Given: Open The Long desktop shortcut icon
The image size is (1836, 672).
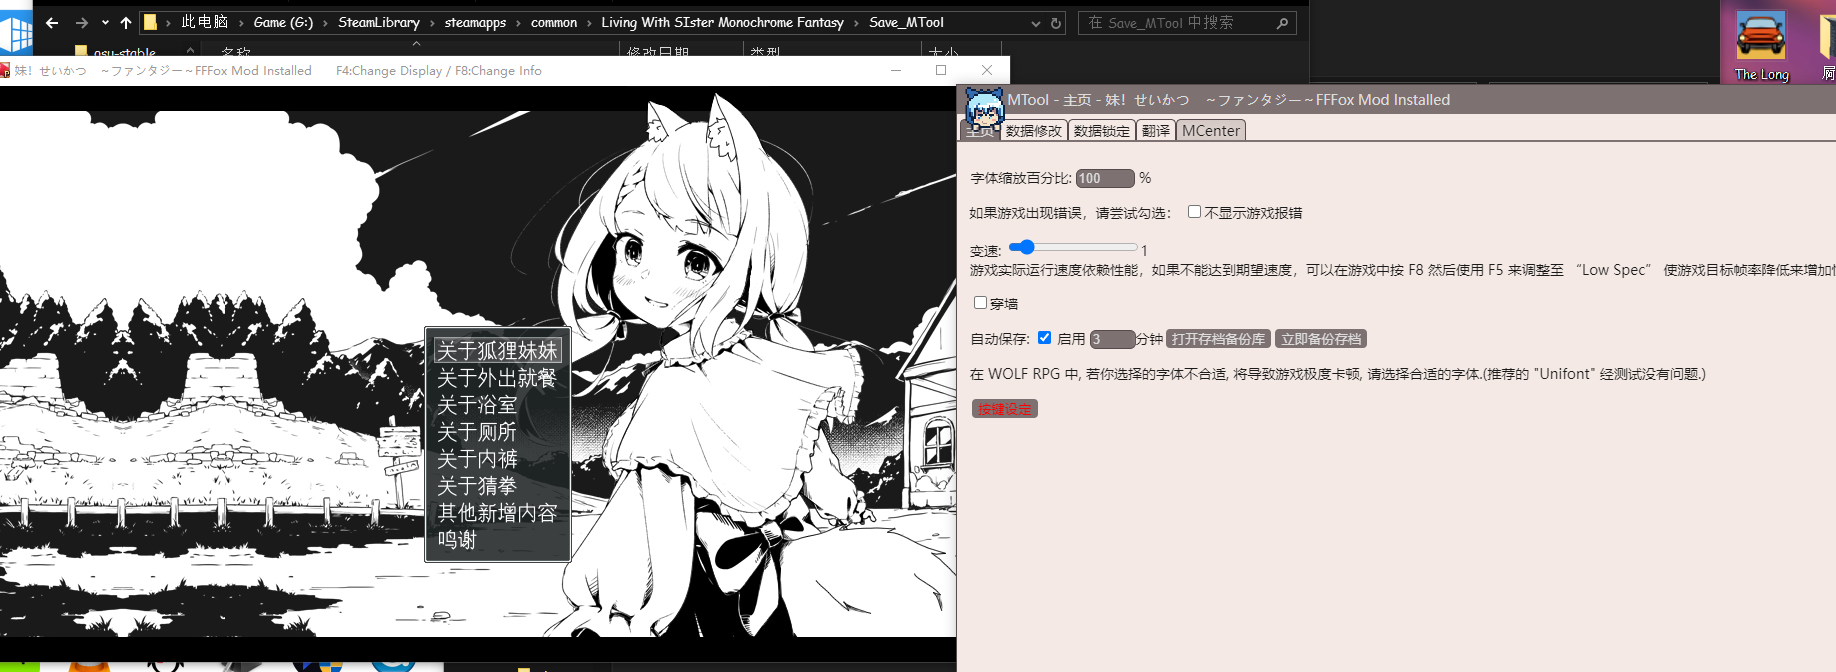Looking at the screenshot, I should point(1761,46).
